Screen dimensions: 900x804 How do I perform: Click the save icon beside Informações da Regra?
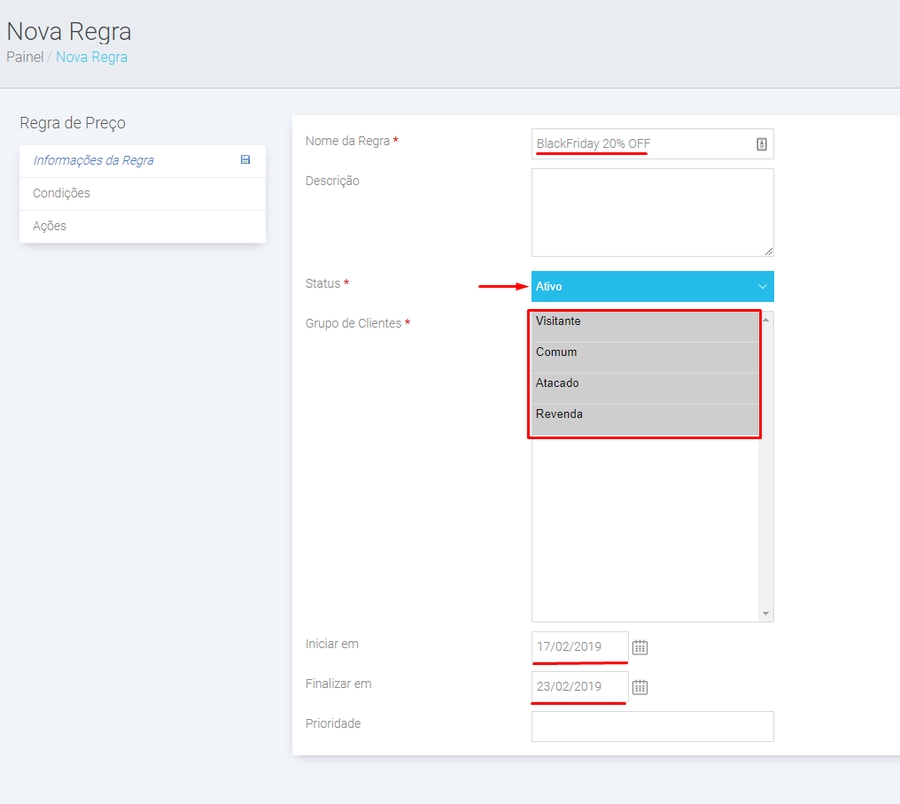coord(245,160)
